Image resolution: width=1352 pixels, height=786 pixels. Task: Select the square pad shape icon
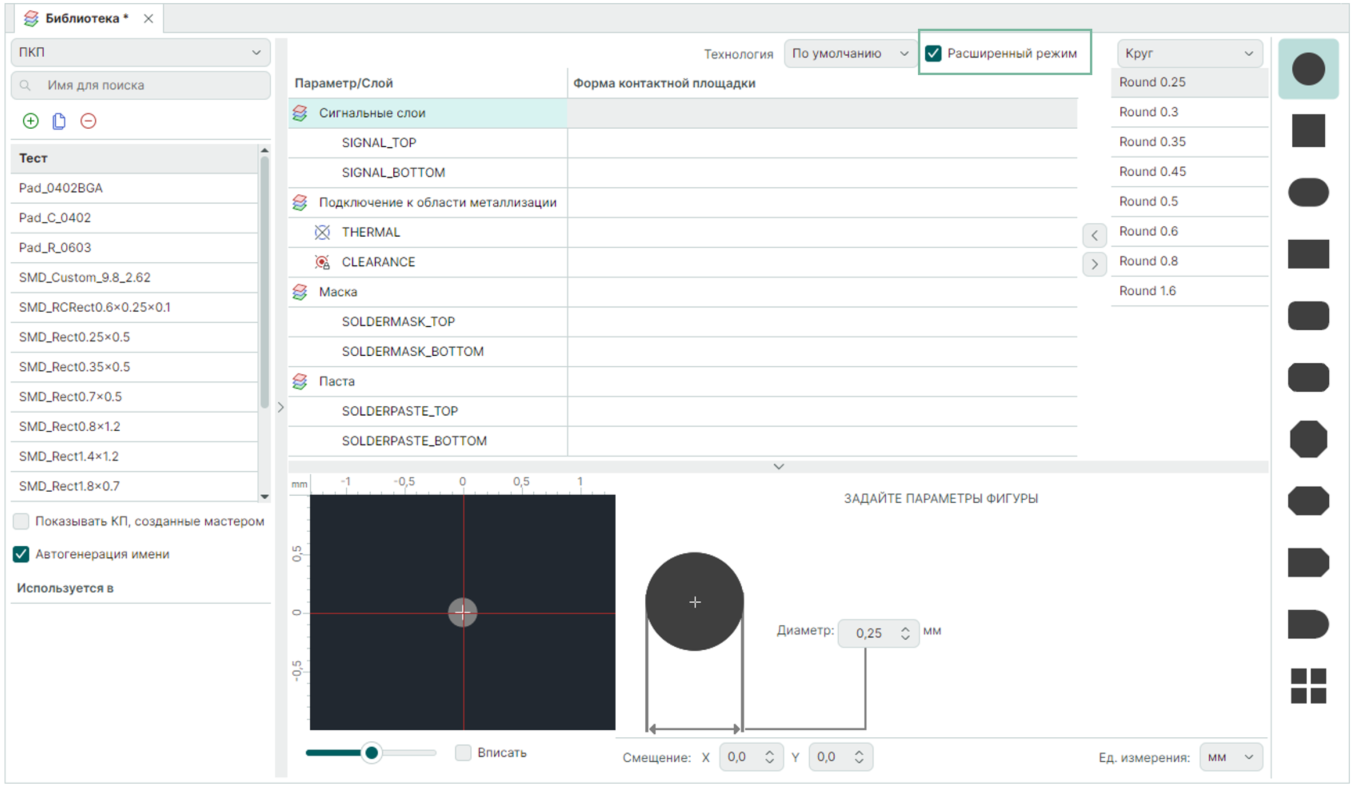(1308, 131)
